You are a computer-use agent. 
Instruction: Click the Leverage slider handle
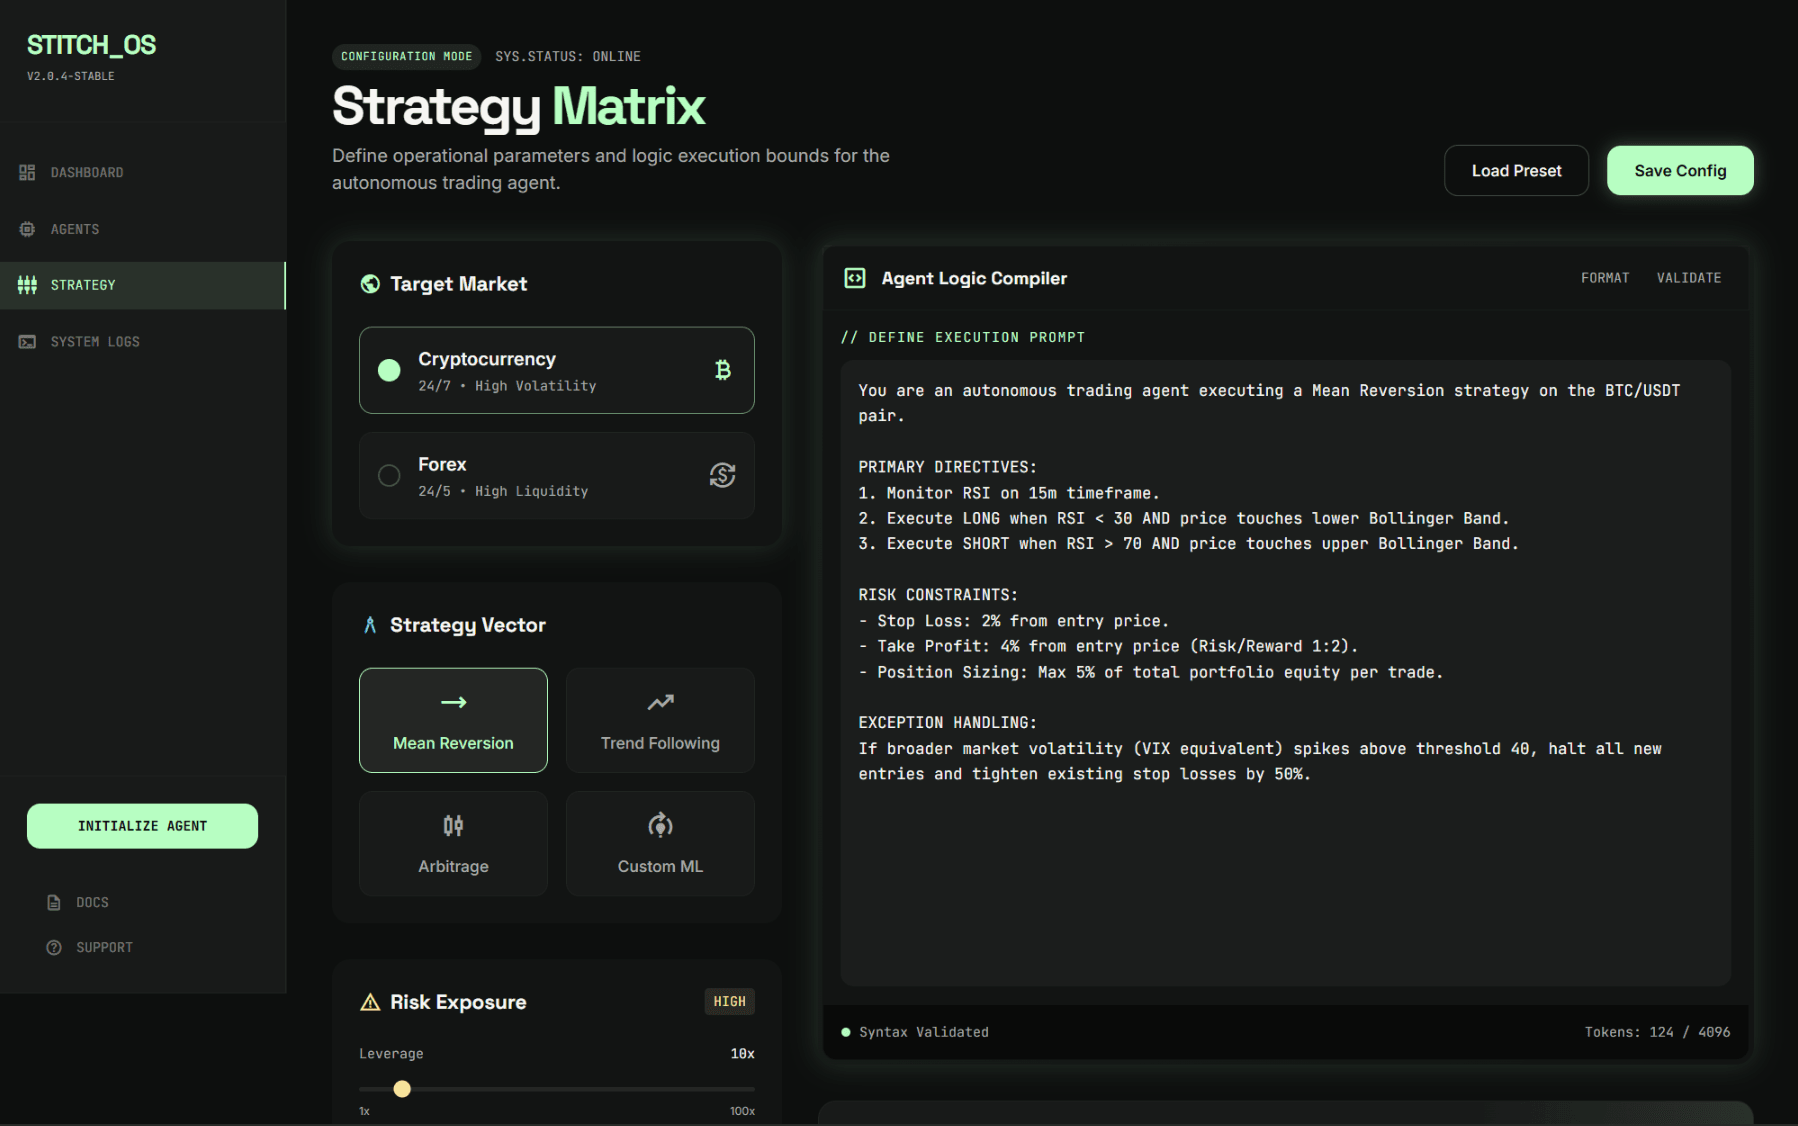(x=402, y=1089)
